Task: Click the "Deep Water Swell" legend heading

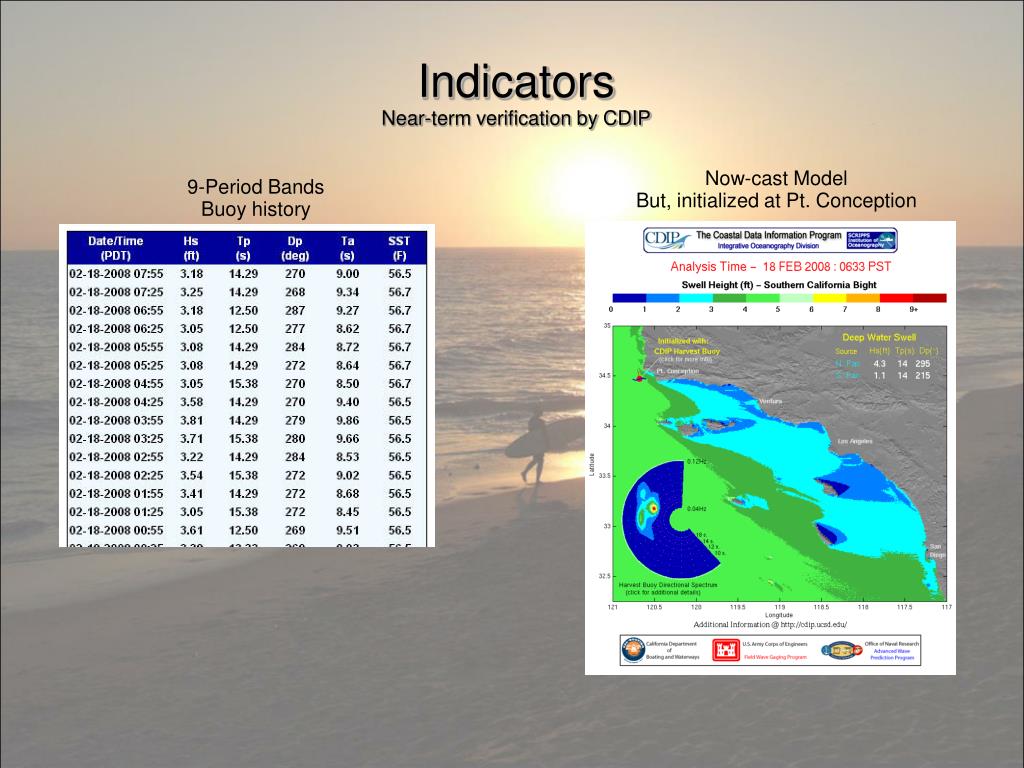Action: click(879, 338)
